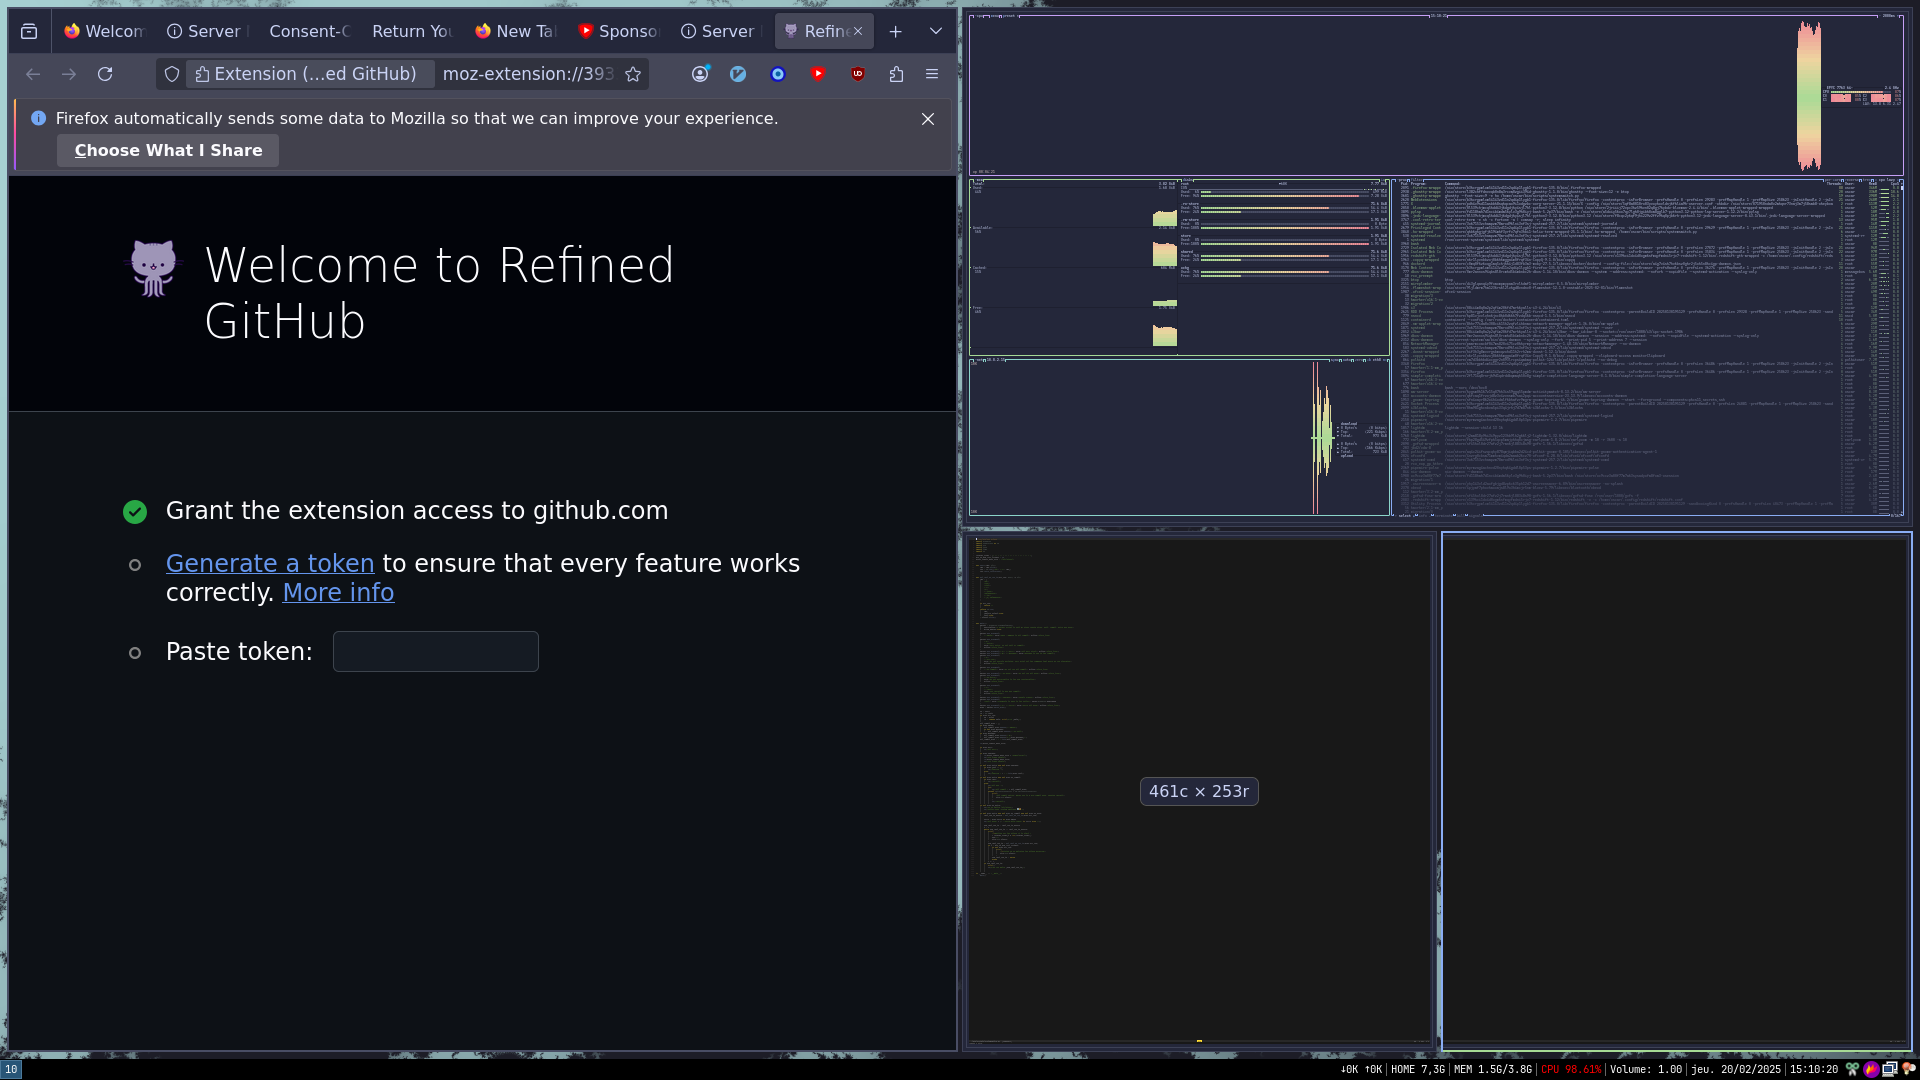
Task: Open the Extensions puzzle-piece menu
Action: [x=896, y=74]
